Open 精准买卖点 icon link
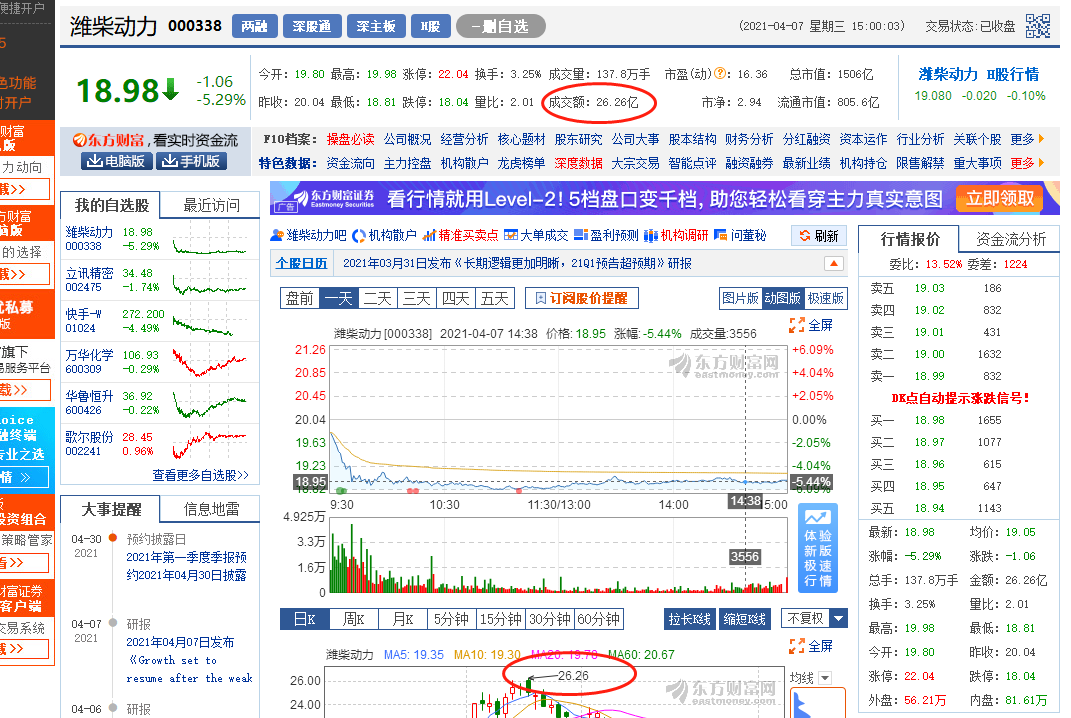 pos(460,236)
